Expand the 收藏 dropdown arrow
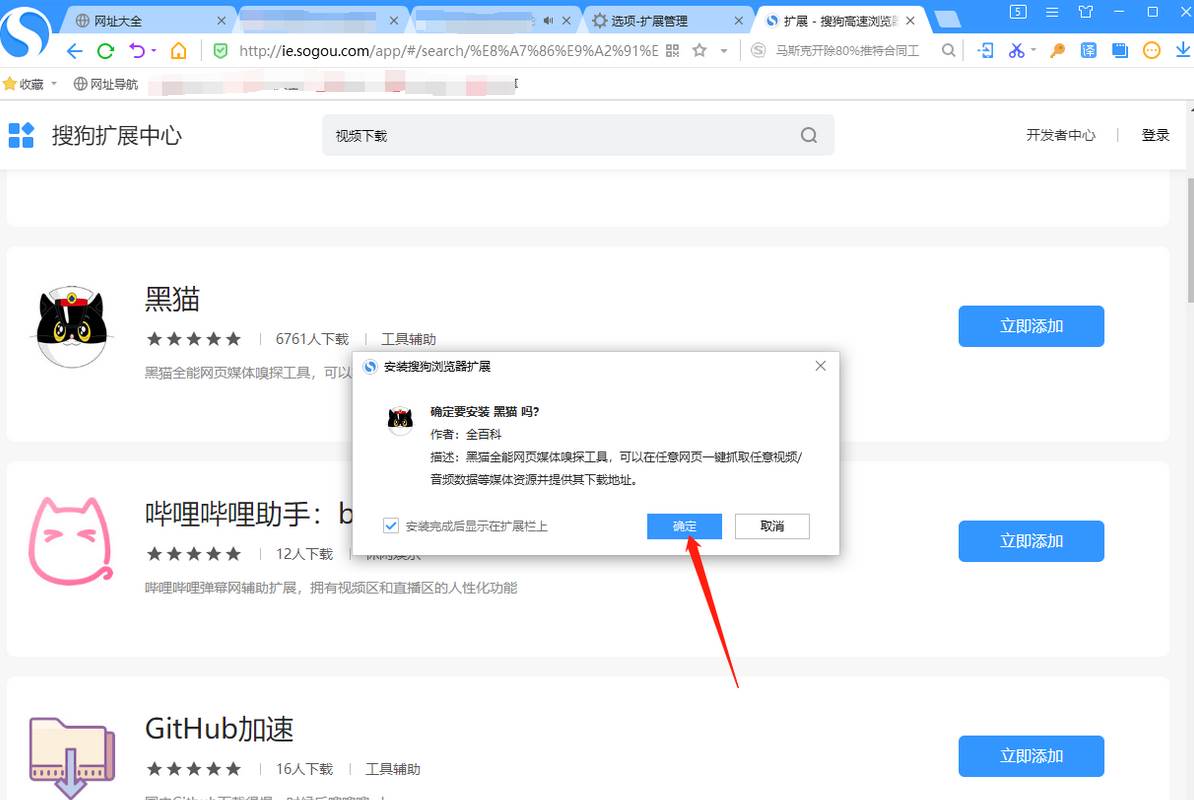 [x=54, y=84]
